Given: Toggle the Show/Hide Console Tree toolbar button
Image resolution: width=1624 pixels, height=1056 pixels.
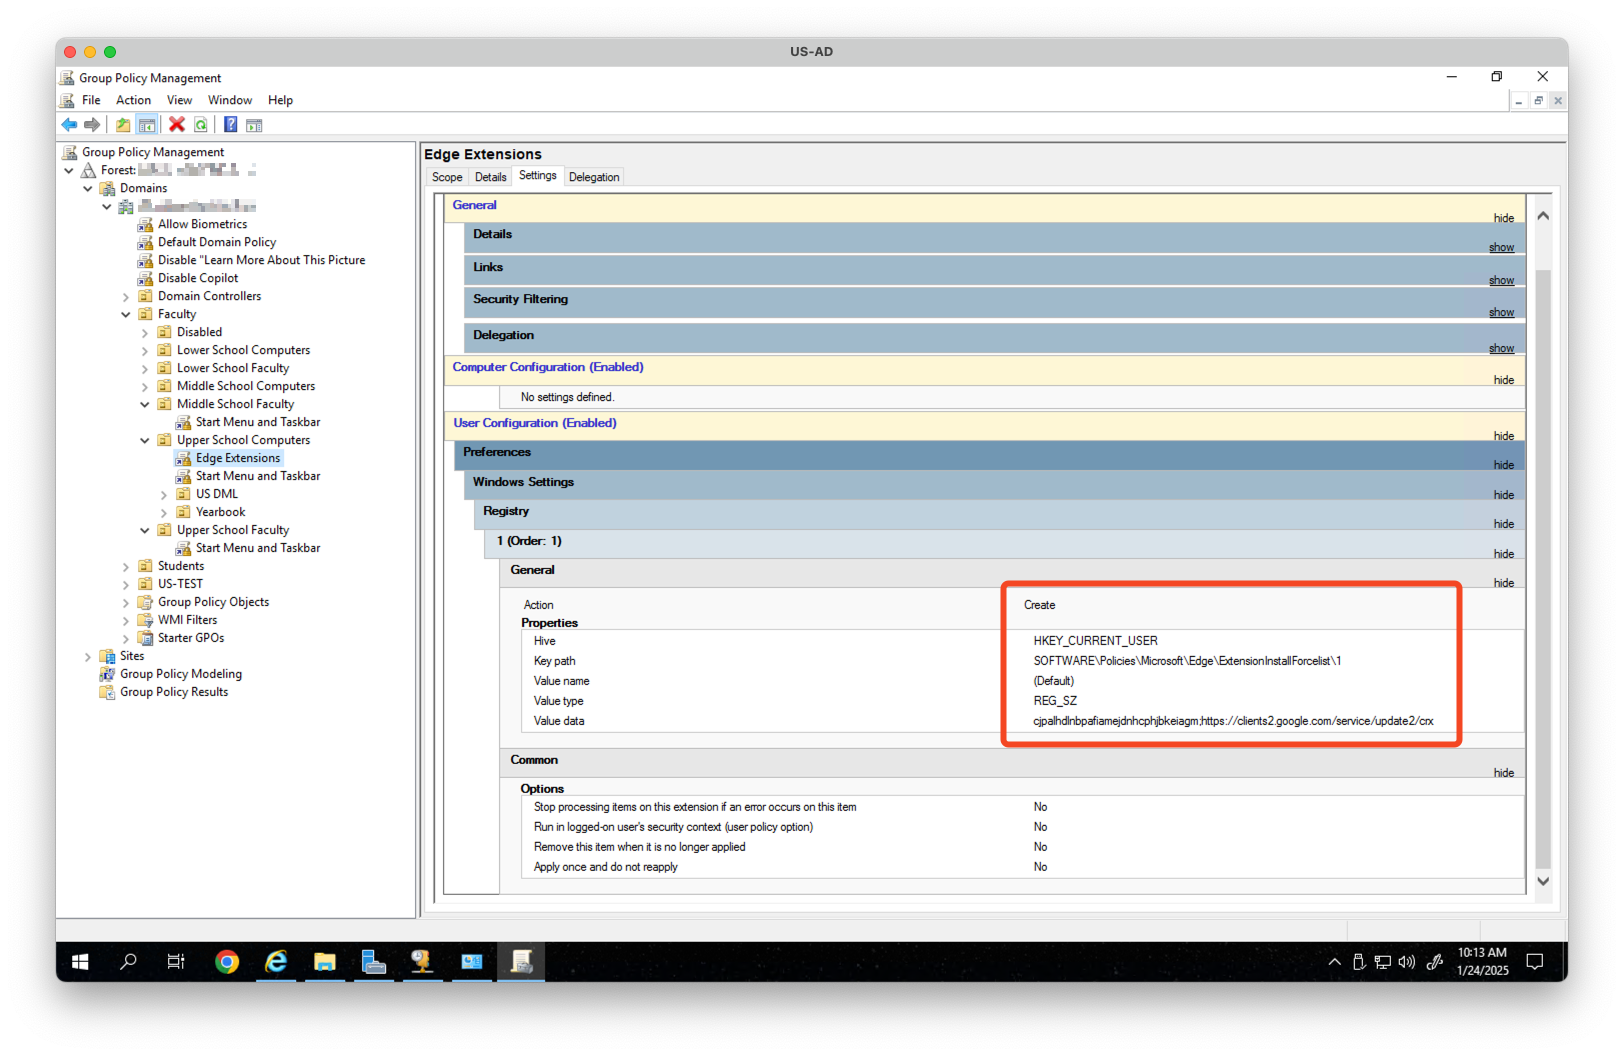Looking at the screenshot, I should pyautogui.click(x=147, y=125).
